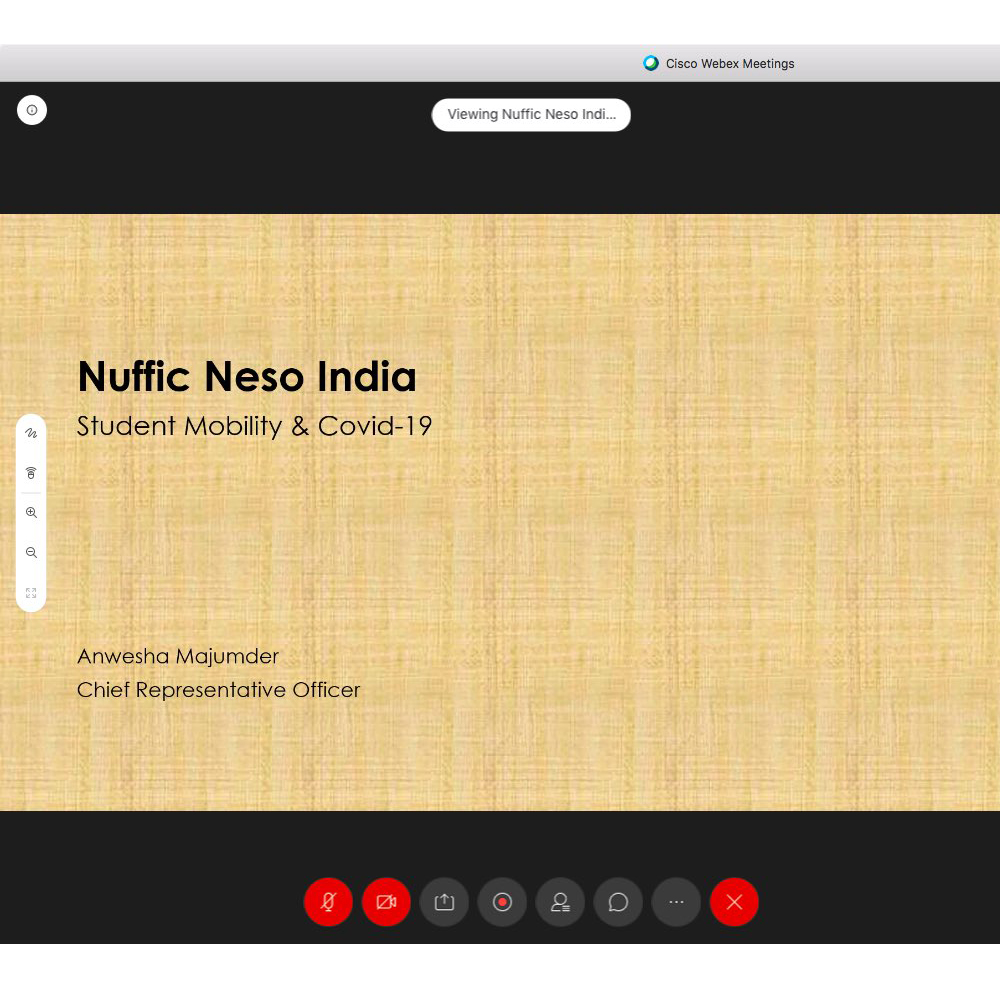Open the chat panel
The height and width of the screenshot is (1000, 1000).
(x=618, y=902)
